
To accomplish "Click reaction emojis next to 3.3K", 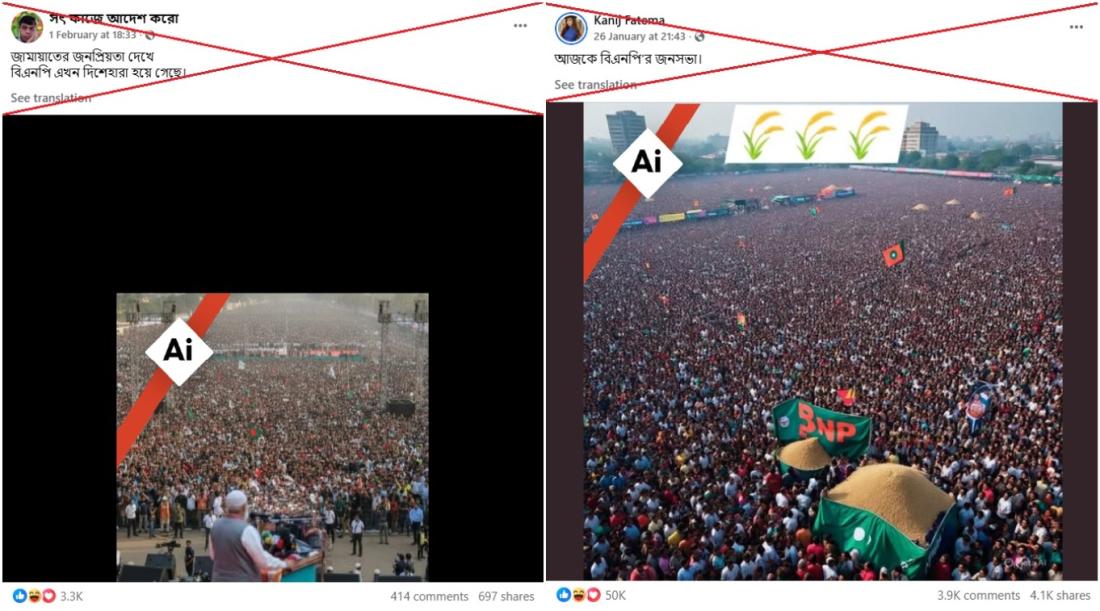I will point(34,596).
